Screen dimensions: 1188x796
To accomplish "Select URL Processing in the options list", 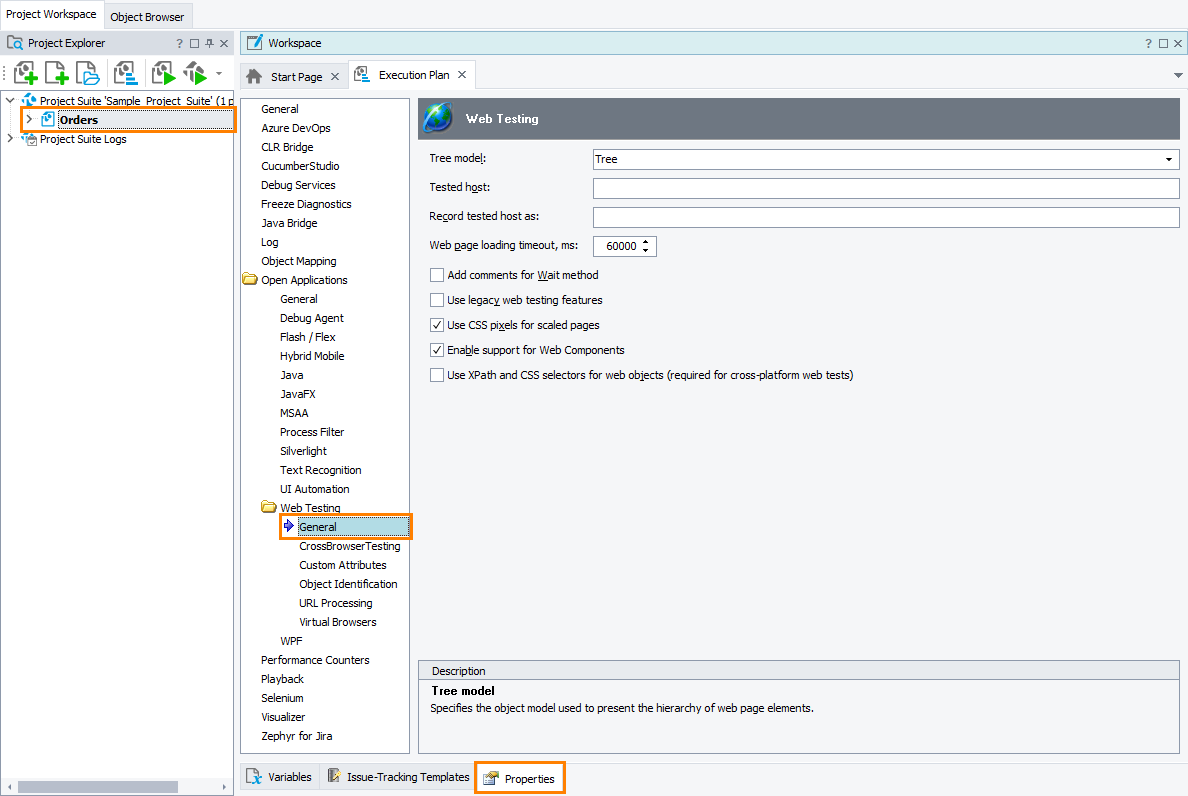I will tap(336, 603).
